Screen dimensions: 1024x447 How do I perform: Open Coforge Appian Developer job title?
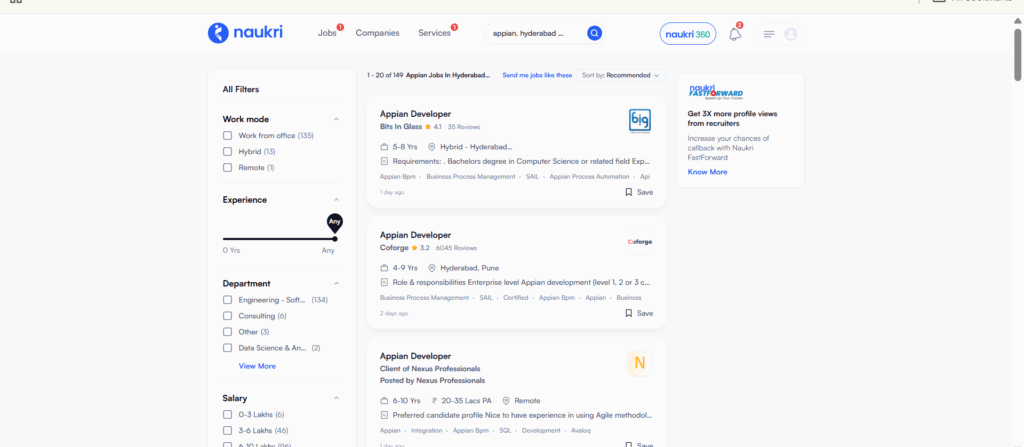click(x=415, y=235)
